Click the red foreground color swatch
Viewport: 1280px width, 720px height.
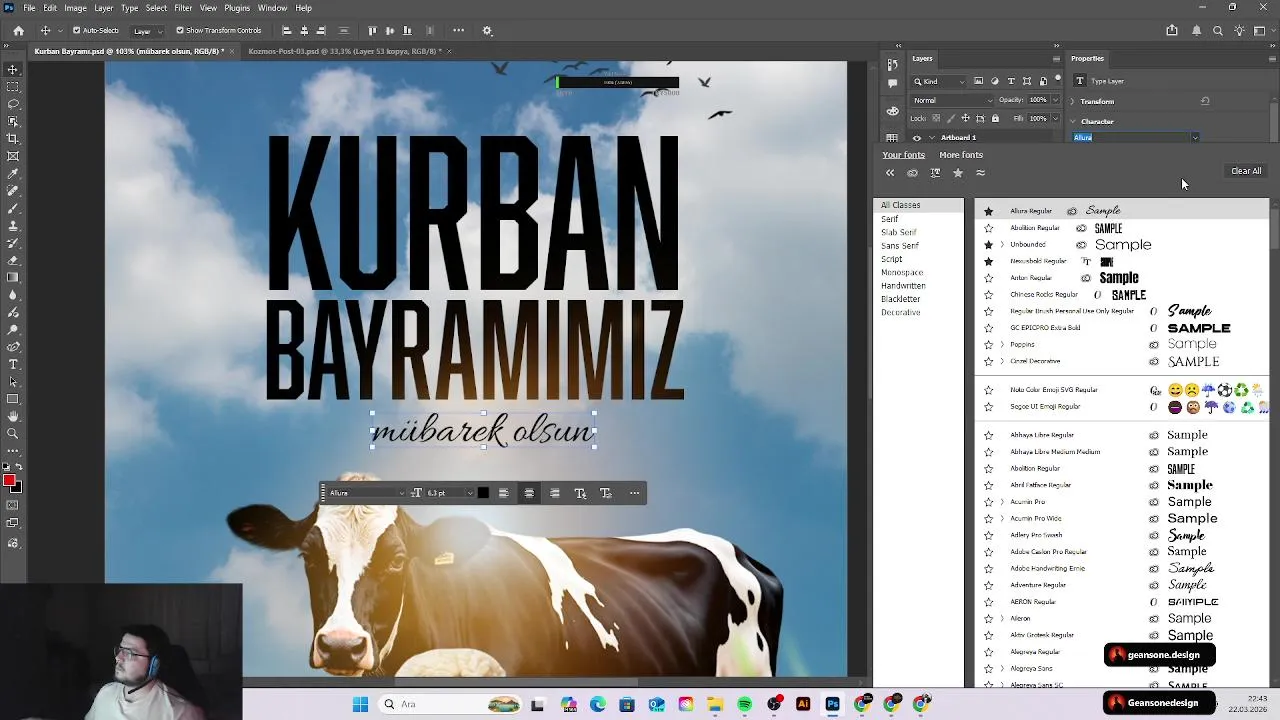pyautogui.click(x=9, y=481)
